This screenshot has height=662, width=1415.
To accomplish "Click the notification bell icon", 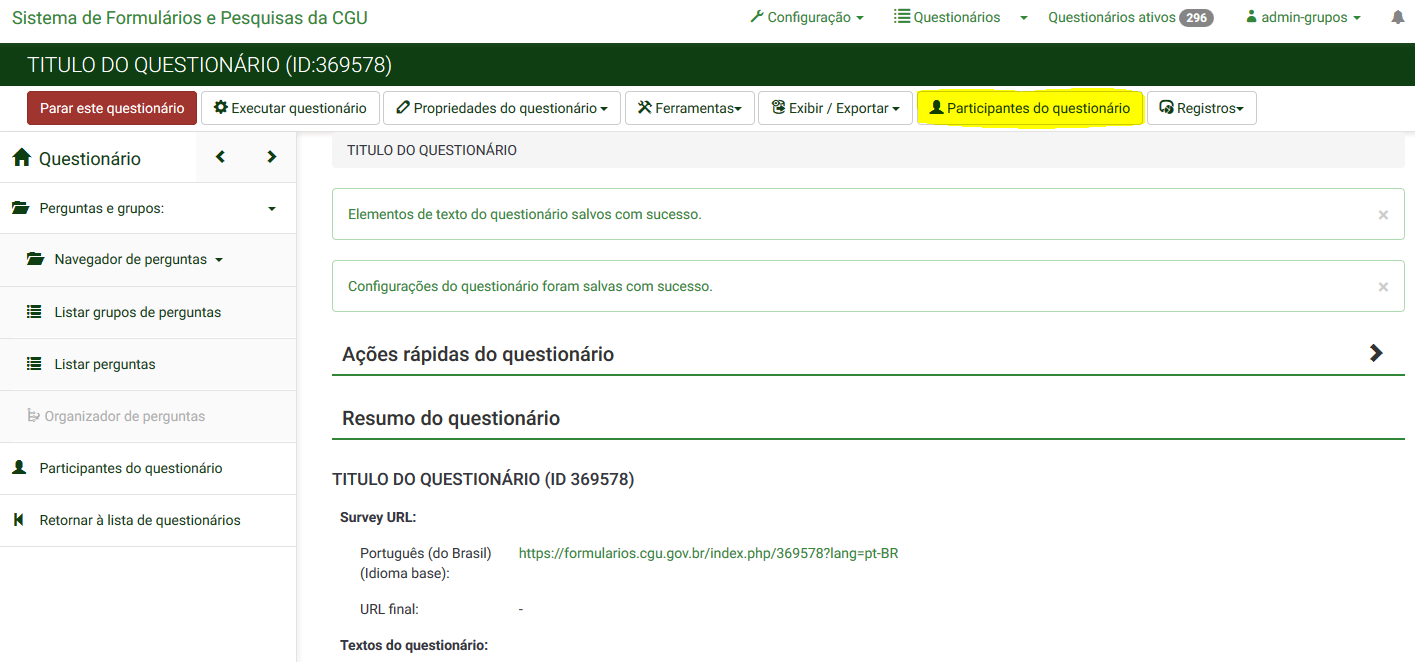I will pos(1398,16).
